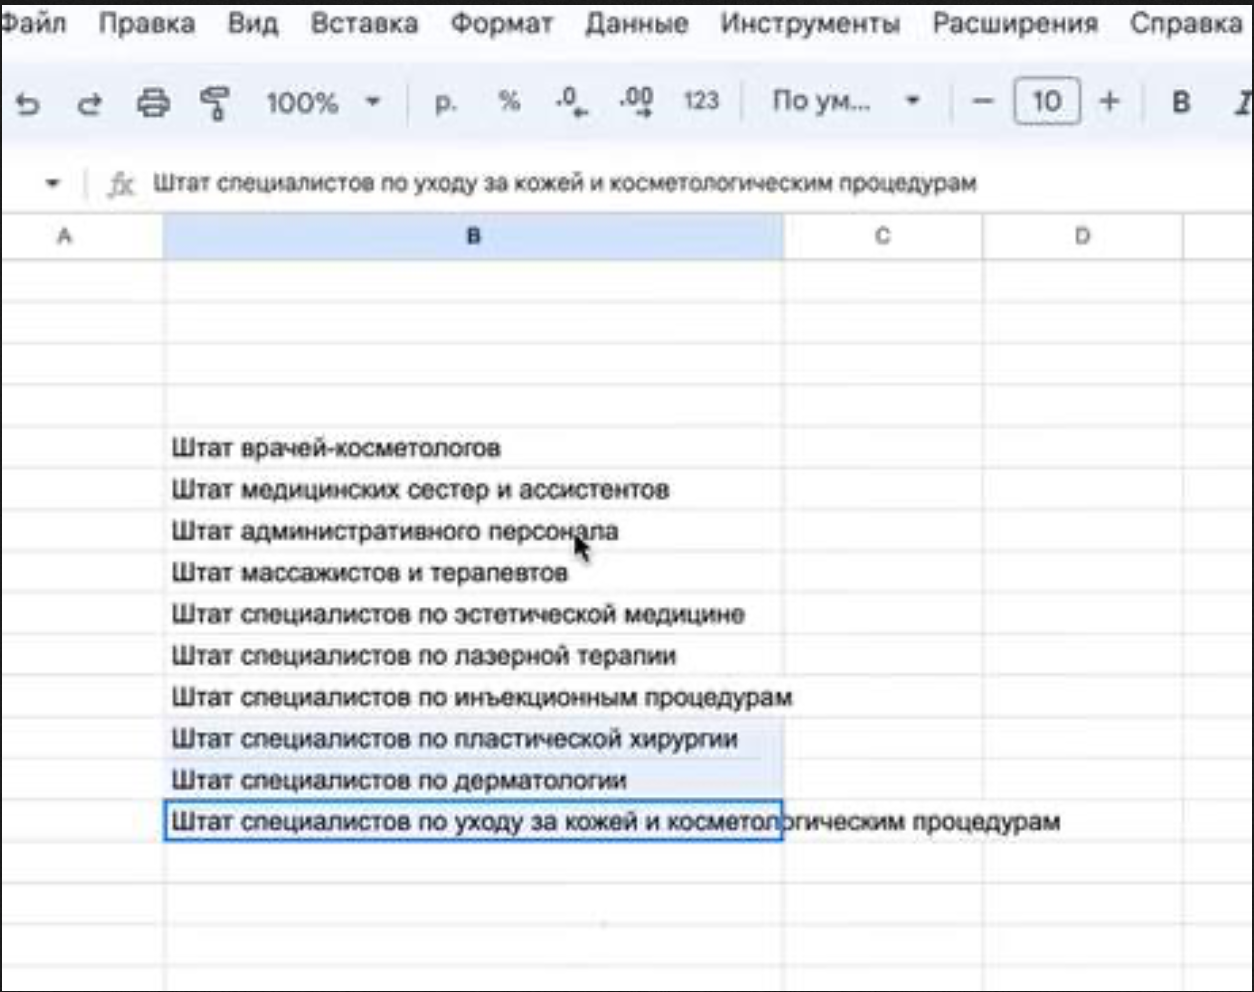This screenshot has height=992, width=1254.
Task: Select cell 'Штат административного персонала'
Action: (x=473, y=531)
